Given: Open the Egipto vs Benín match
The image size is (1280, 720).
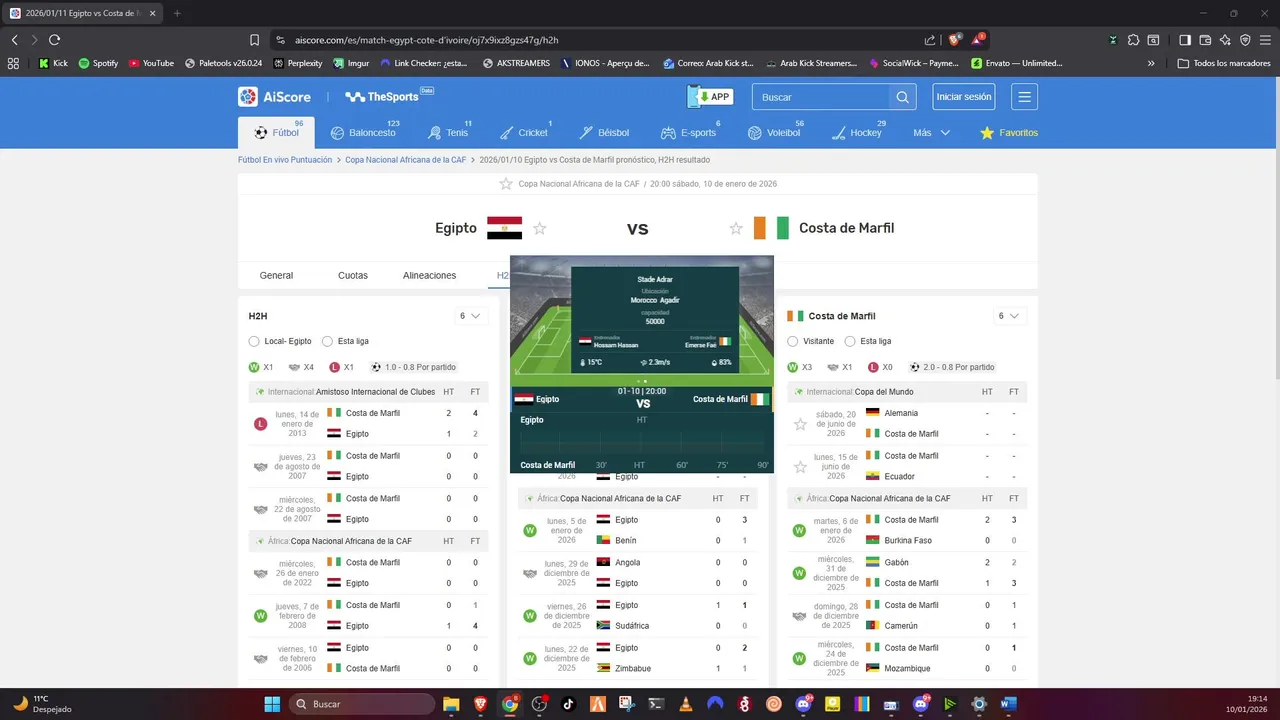Looking at the screenshot, I should [x=638, y=530].
